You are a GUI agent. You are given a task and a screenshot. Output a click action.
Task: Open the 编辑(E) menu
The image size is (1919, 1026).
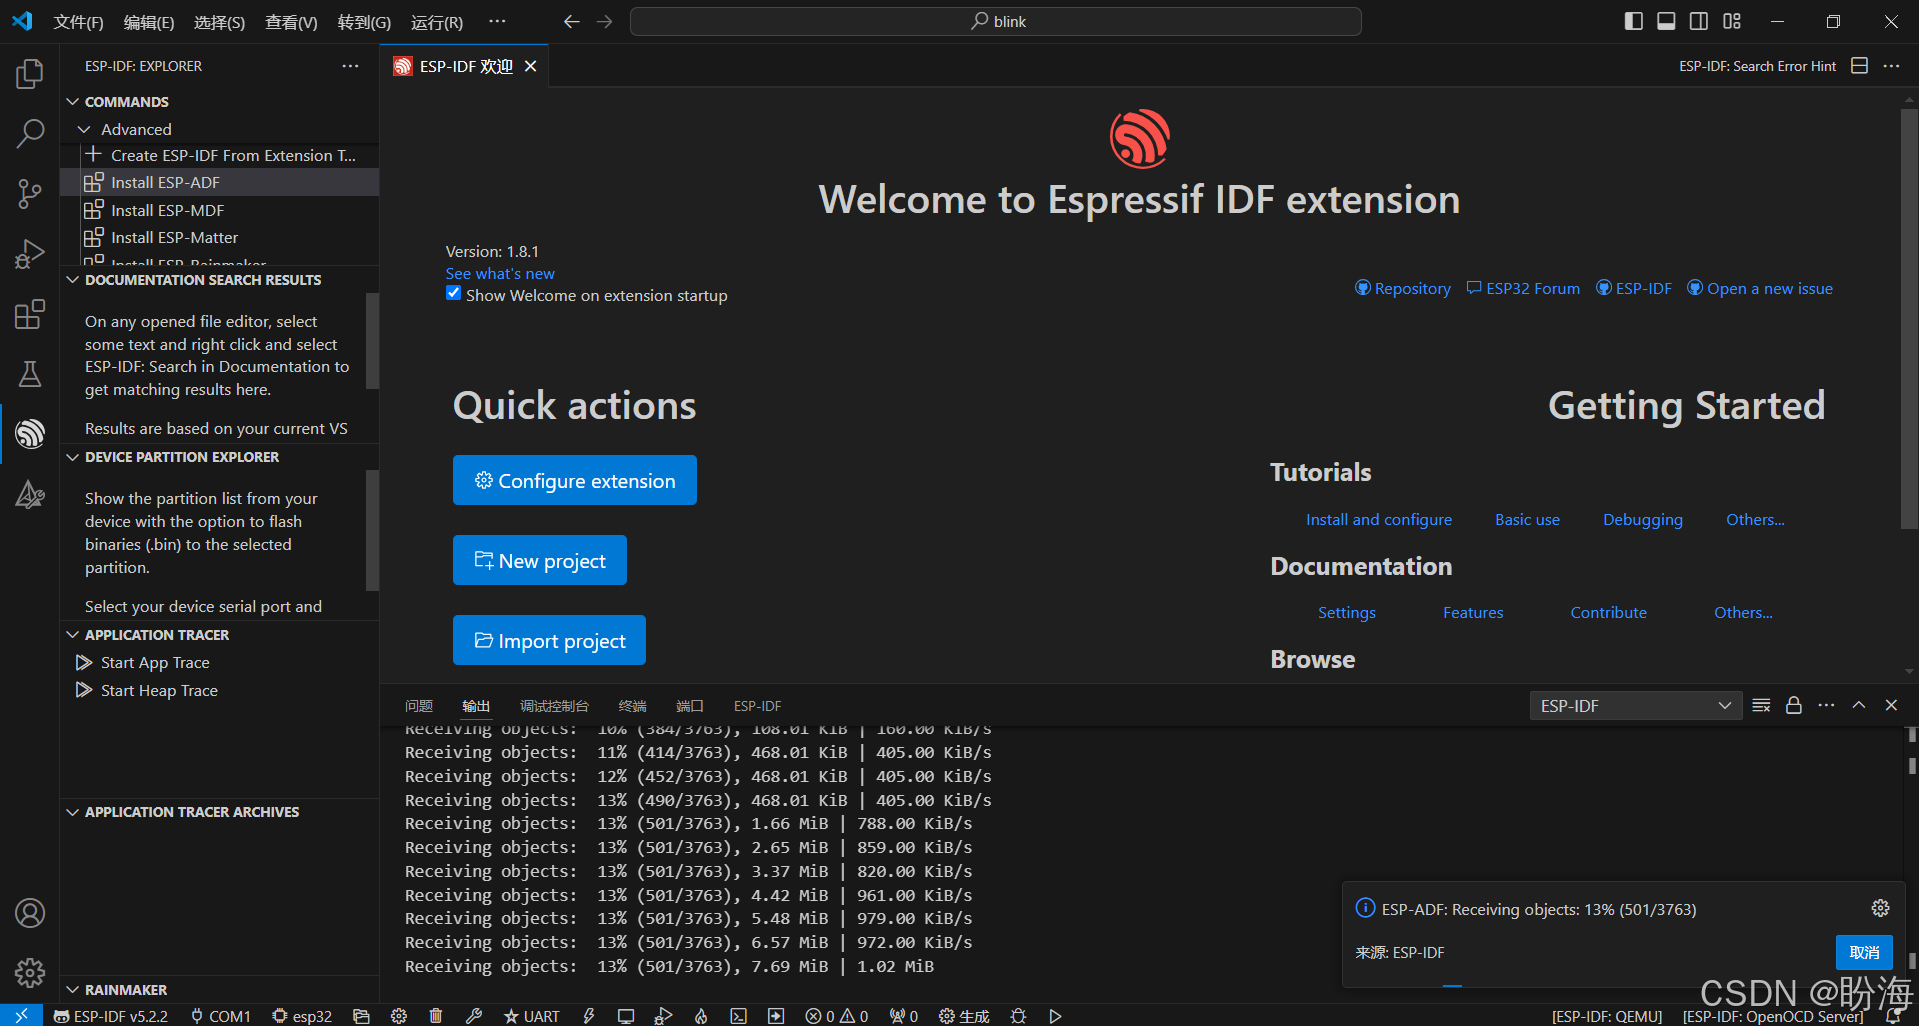(149, 22)
